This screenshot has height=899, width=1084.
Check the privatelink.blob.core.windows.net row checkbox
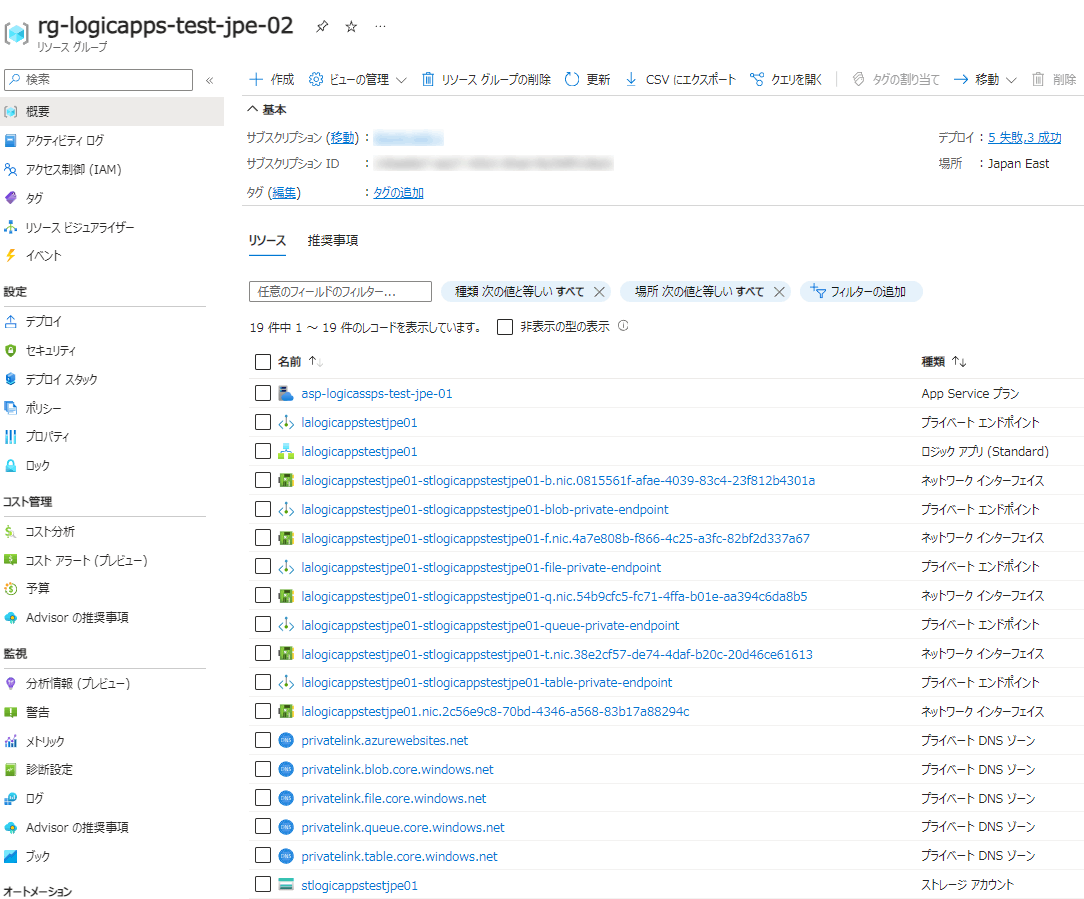tap(263, 769)
